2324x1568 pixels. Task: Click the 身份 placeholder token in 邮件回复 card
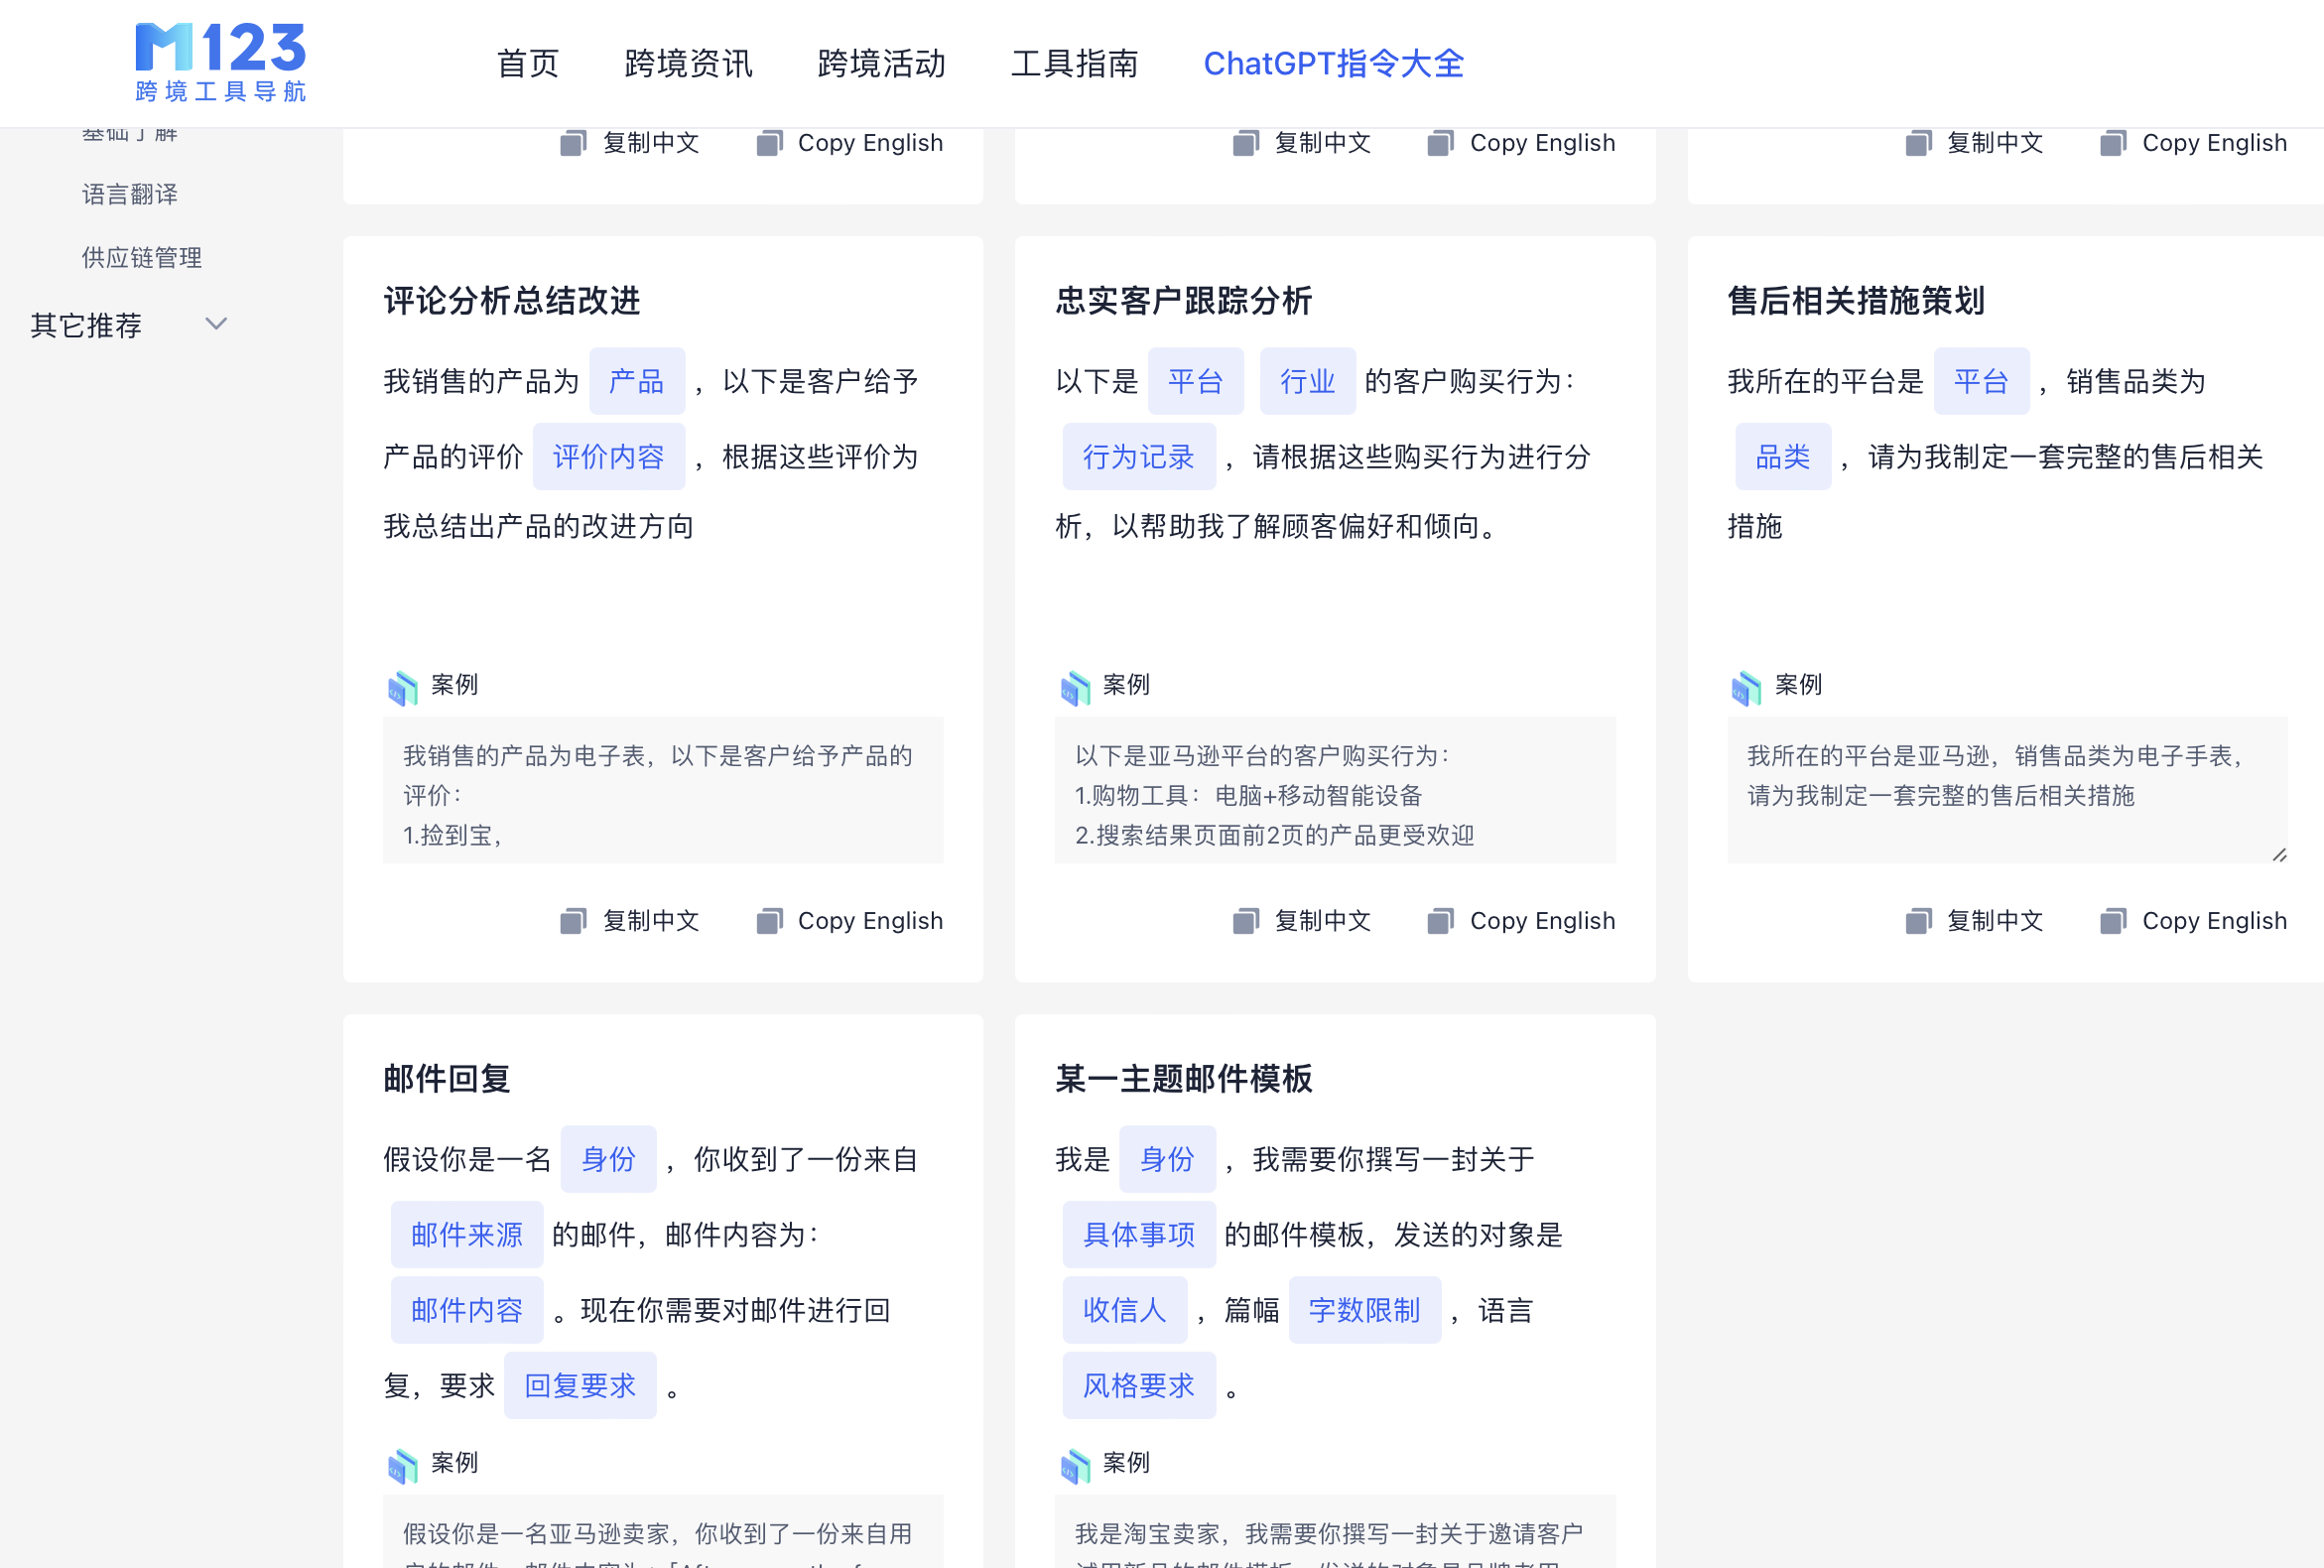click(x=608, y=1159)
